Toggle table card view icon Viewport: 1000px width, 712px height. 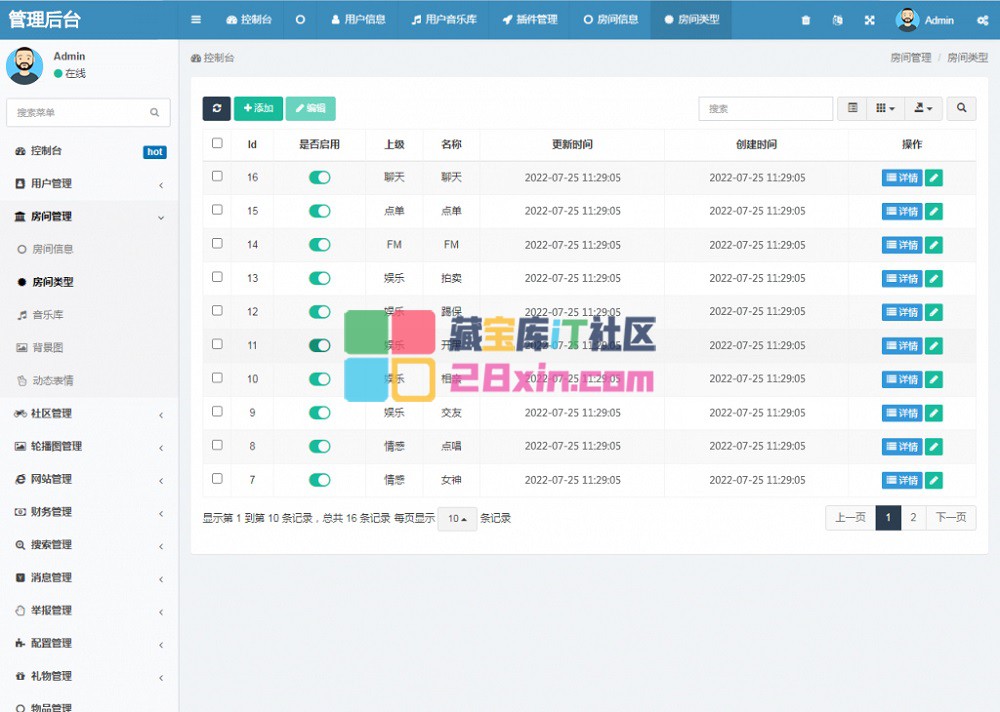click(852, 108)
